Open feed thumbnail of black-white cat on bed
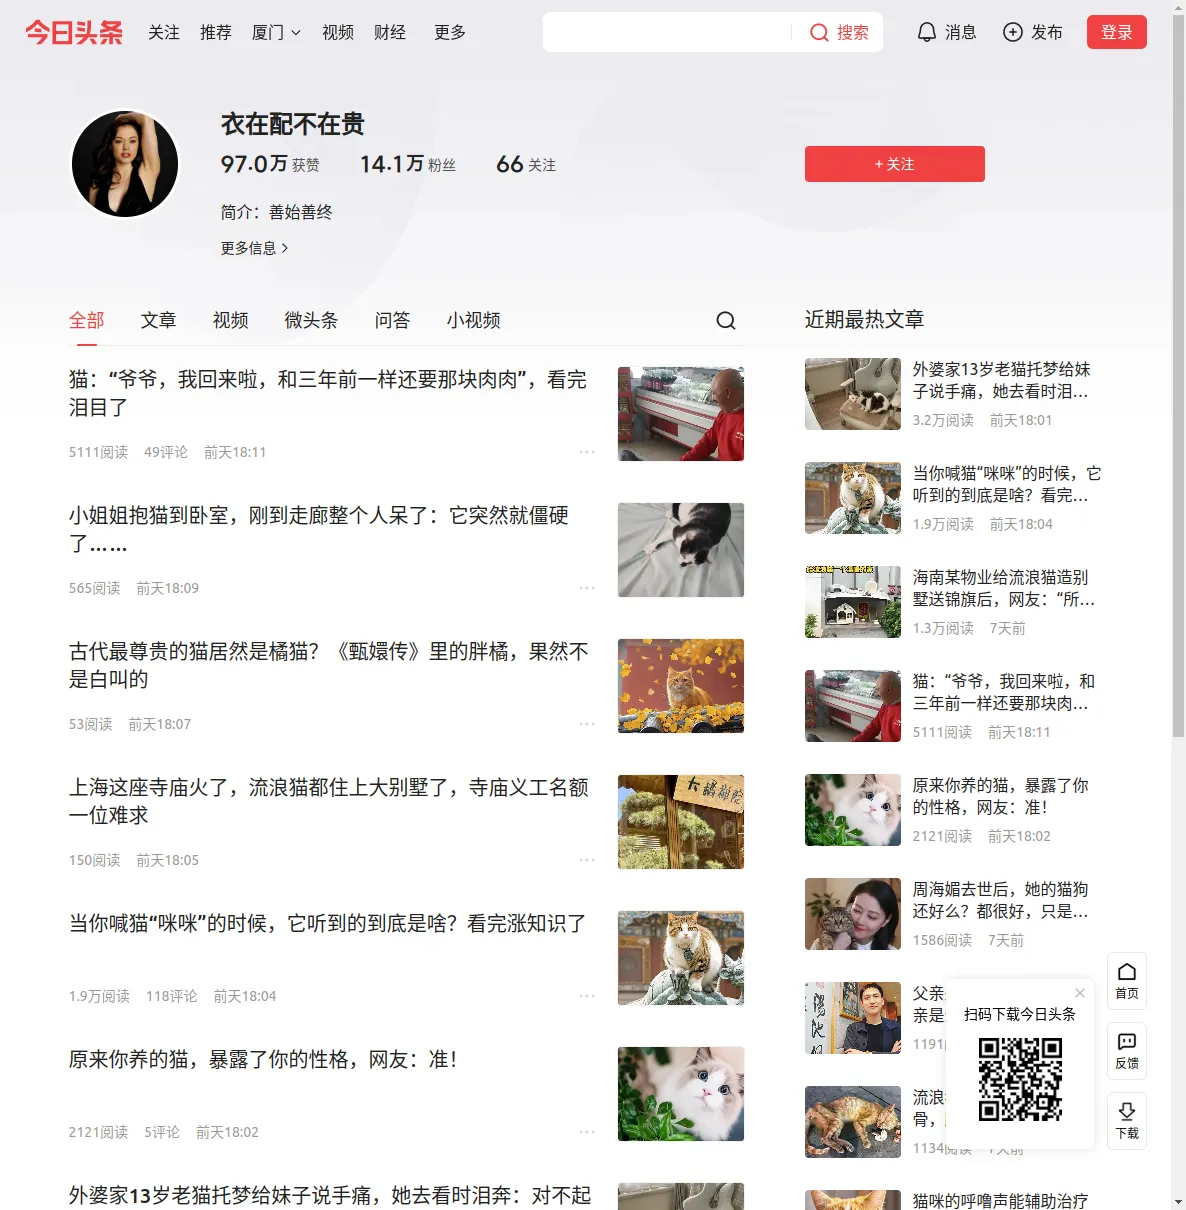The image size is (1186, 1210). pyautogui.click(x=681, y=550)
